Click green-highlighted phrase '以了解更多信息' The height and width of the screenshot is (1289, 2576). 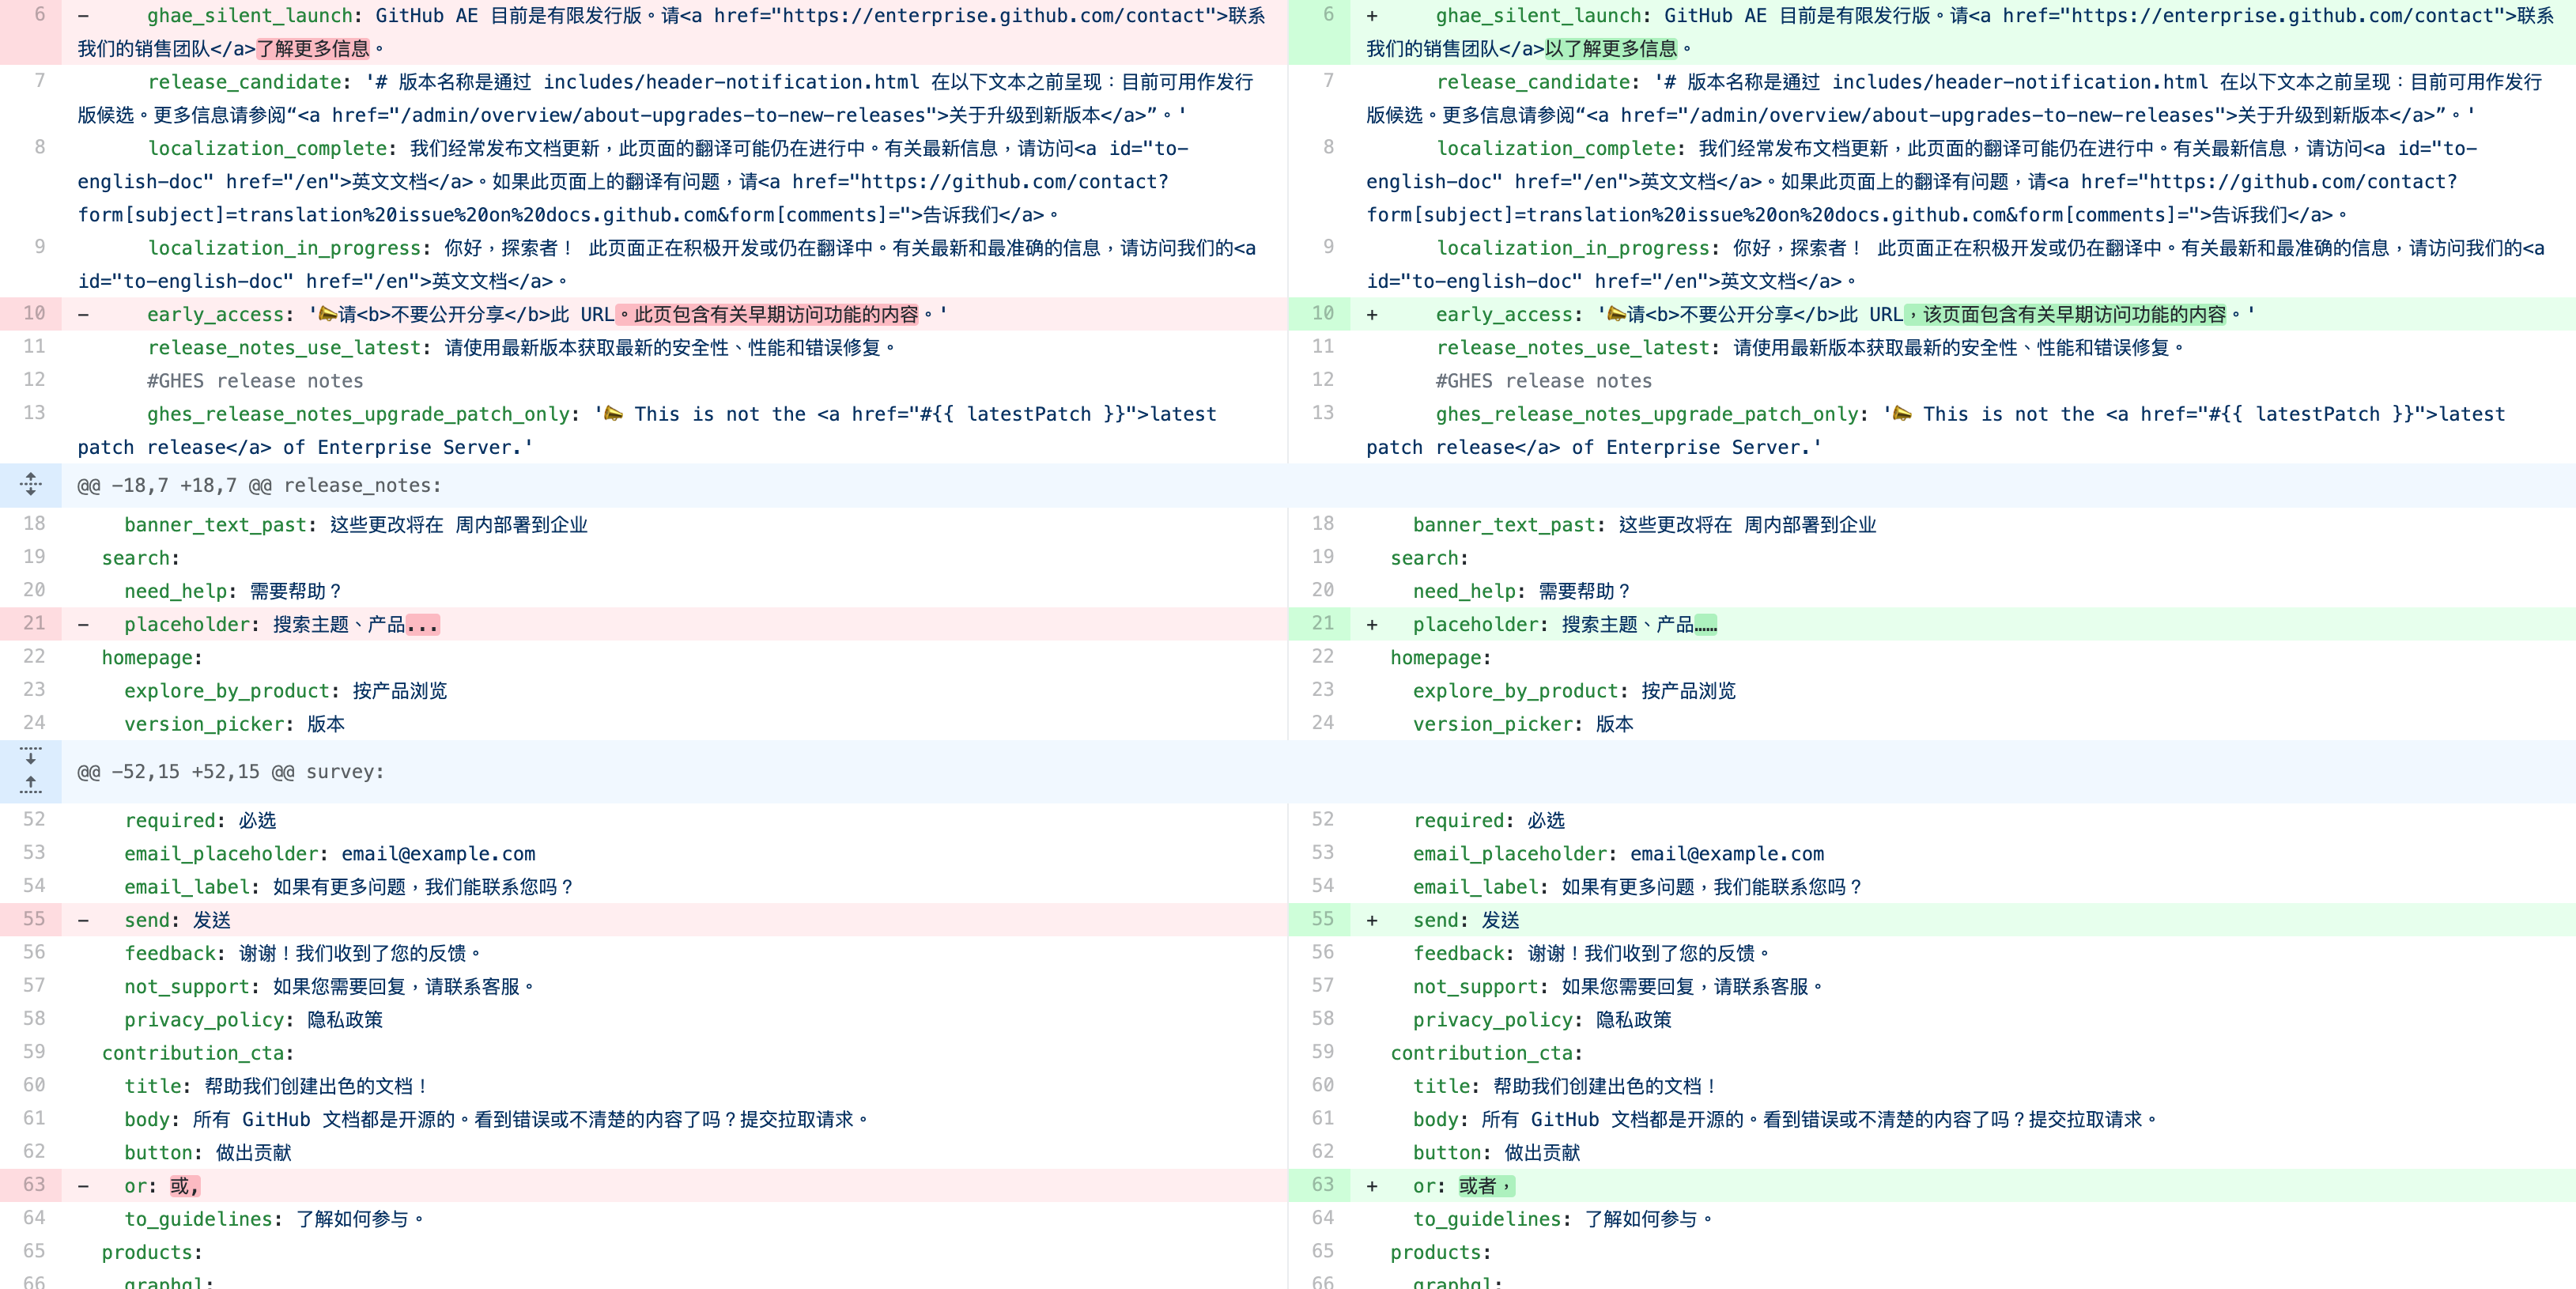click(x=1611, y=49)
